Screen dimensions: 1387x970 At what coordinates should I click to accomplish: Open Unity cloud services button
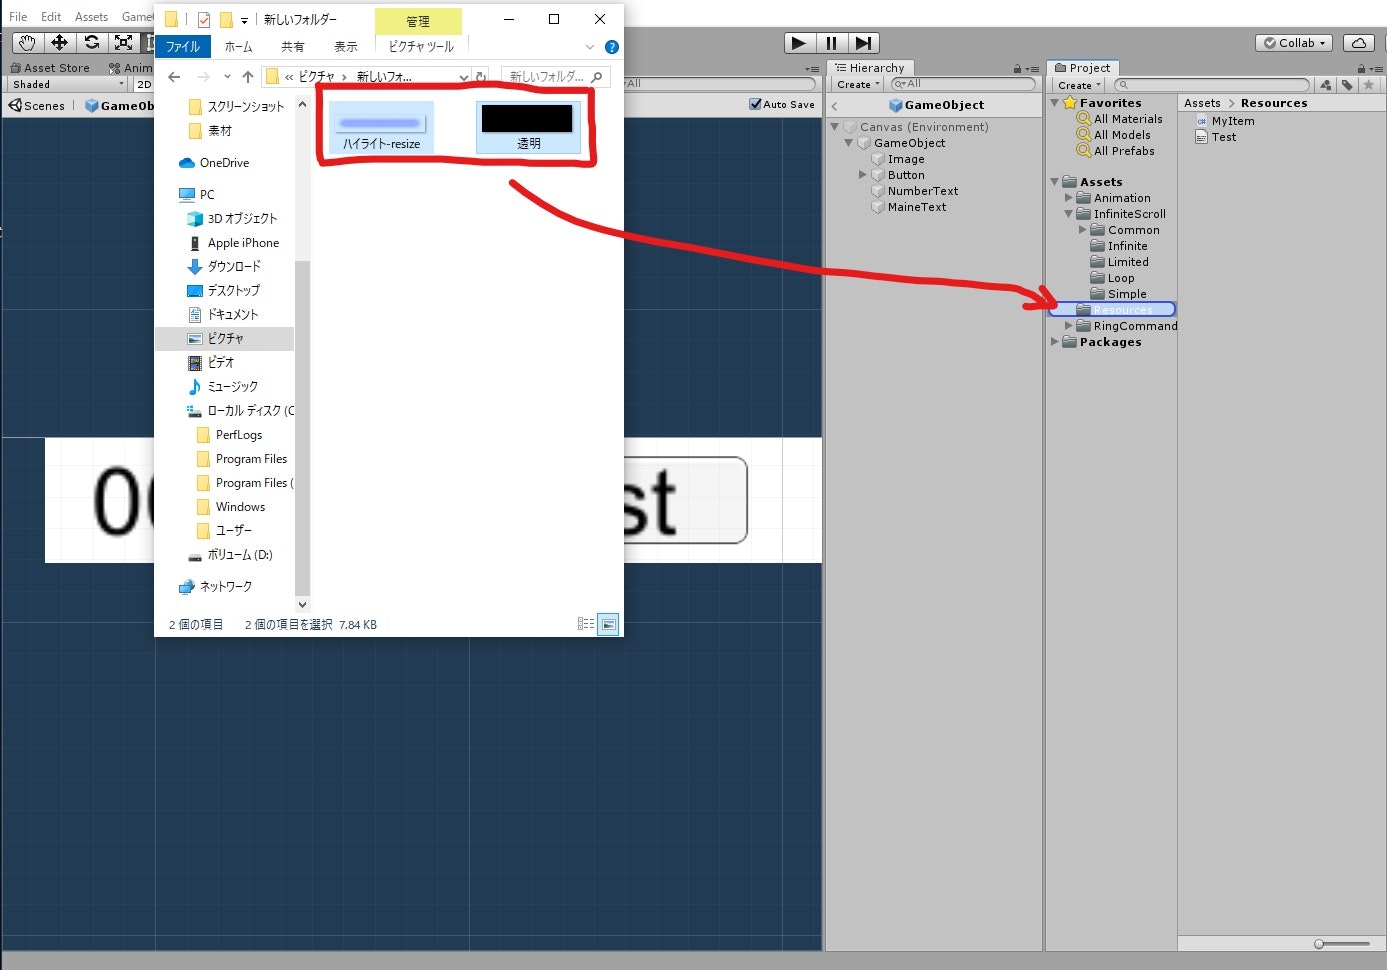click(1358, 43)
